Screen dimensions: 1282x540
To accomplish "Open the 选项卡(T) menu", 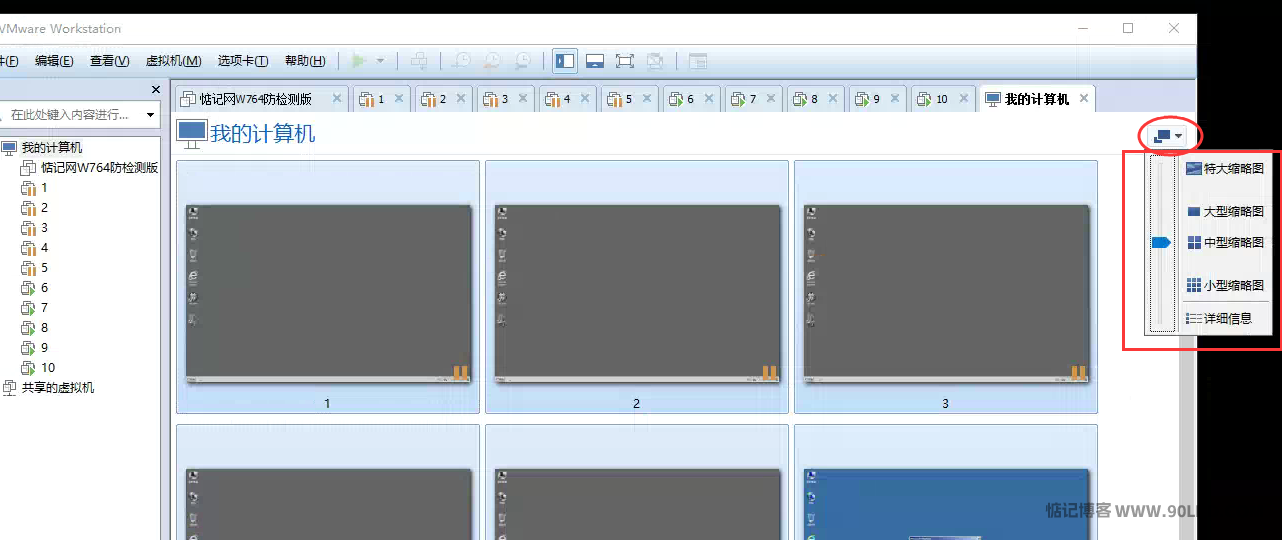I will click(x=243, y=61).
